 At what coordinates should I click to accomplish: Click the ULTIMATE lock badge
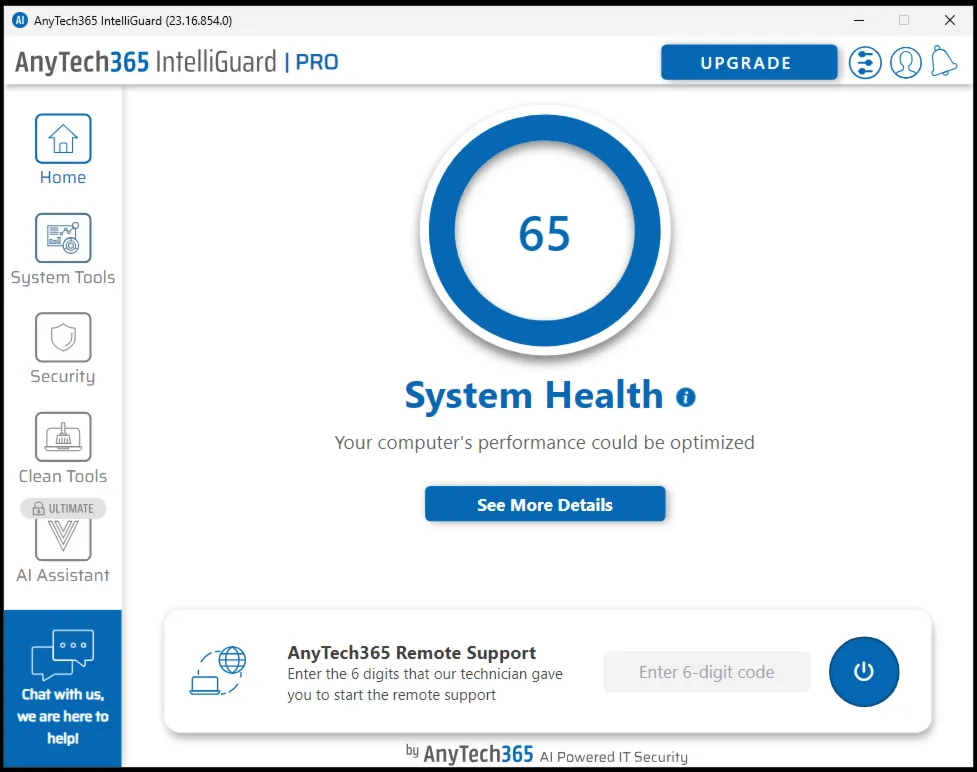pos(63,508)
